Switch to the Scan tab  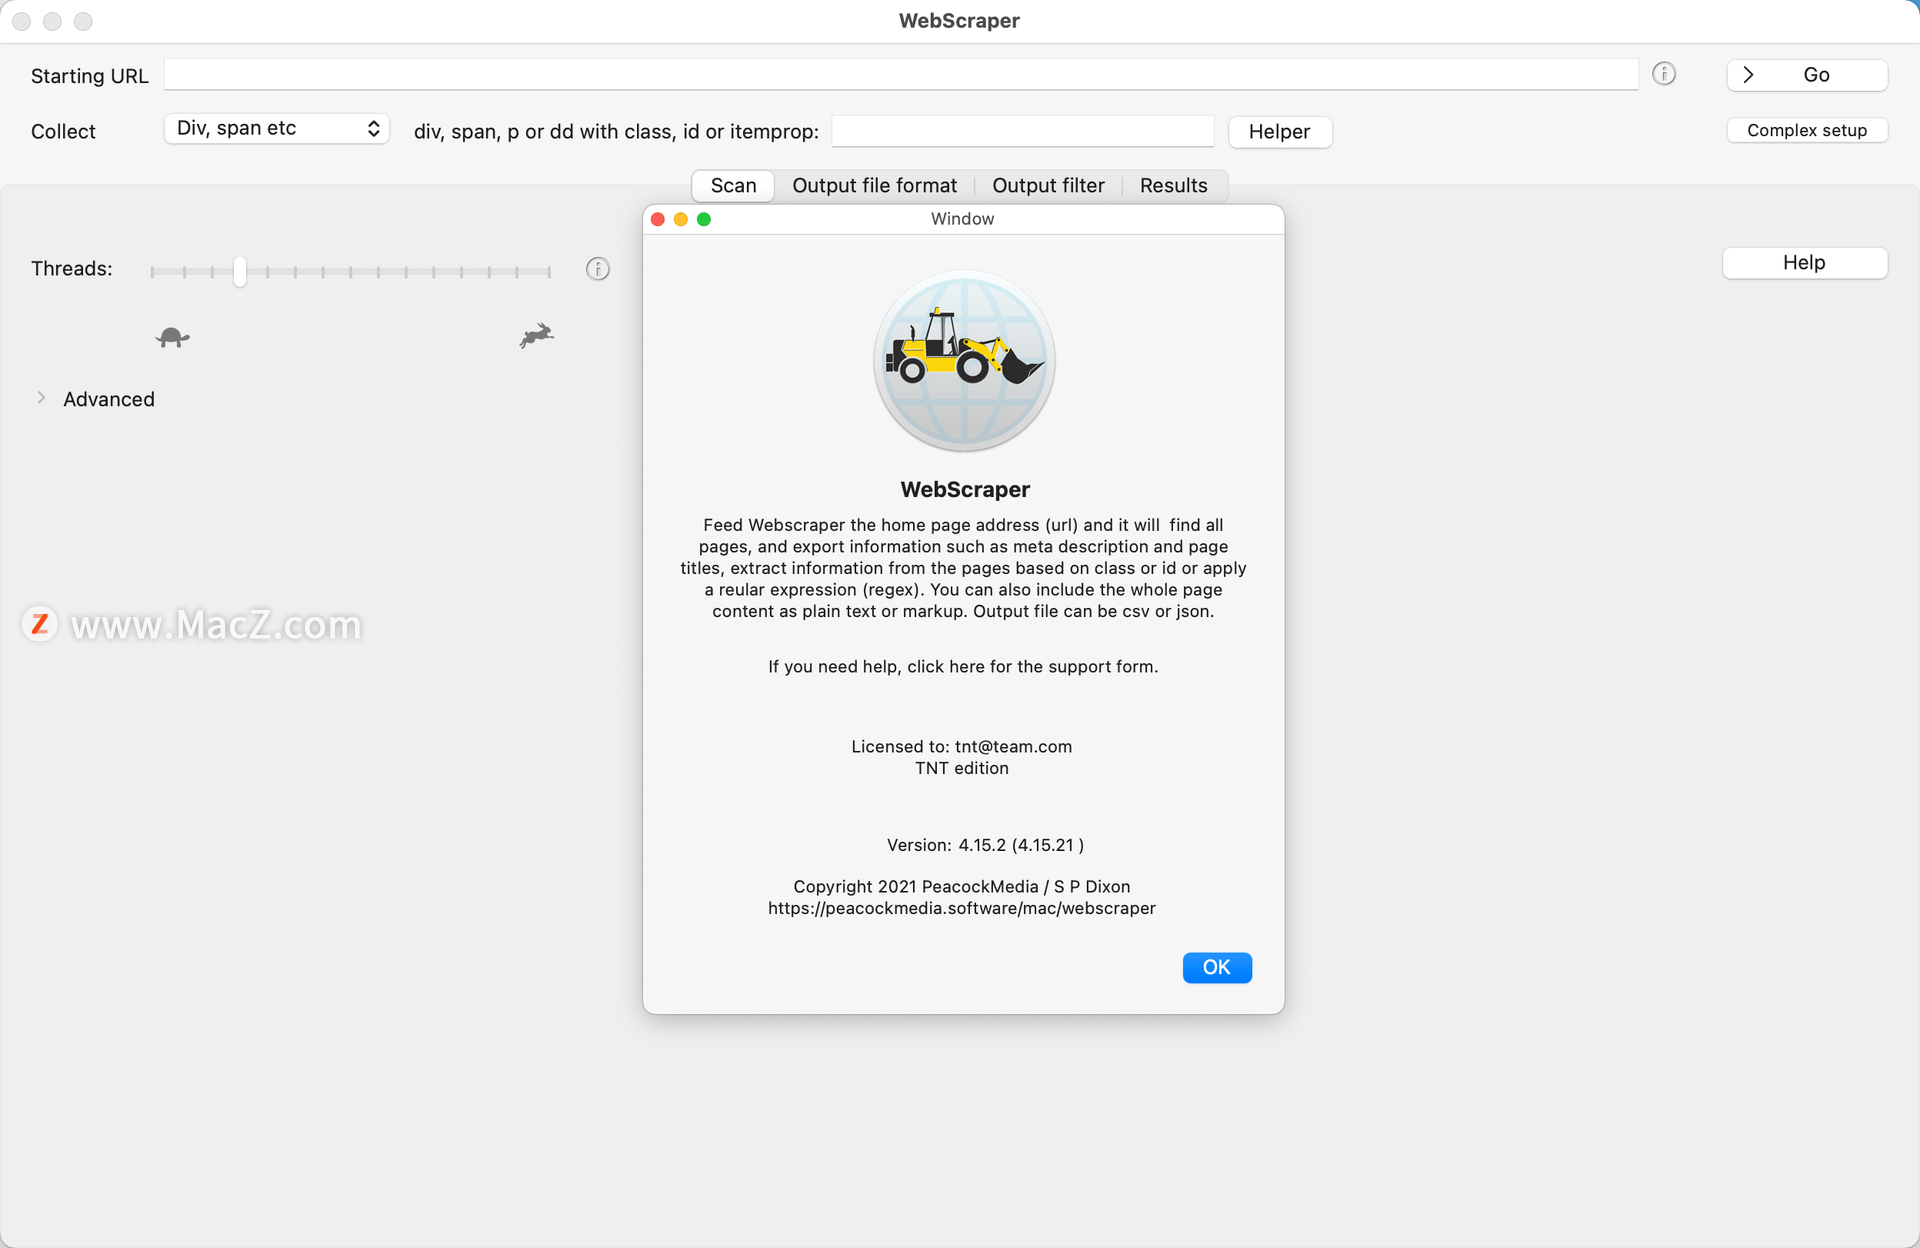(733, 186)
